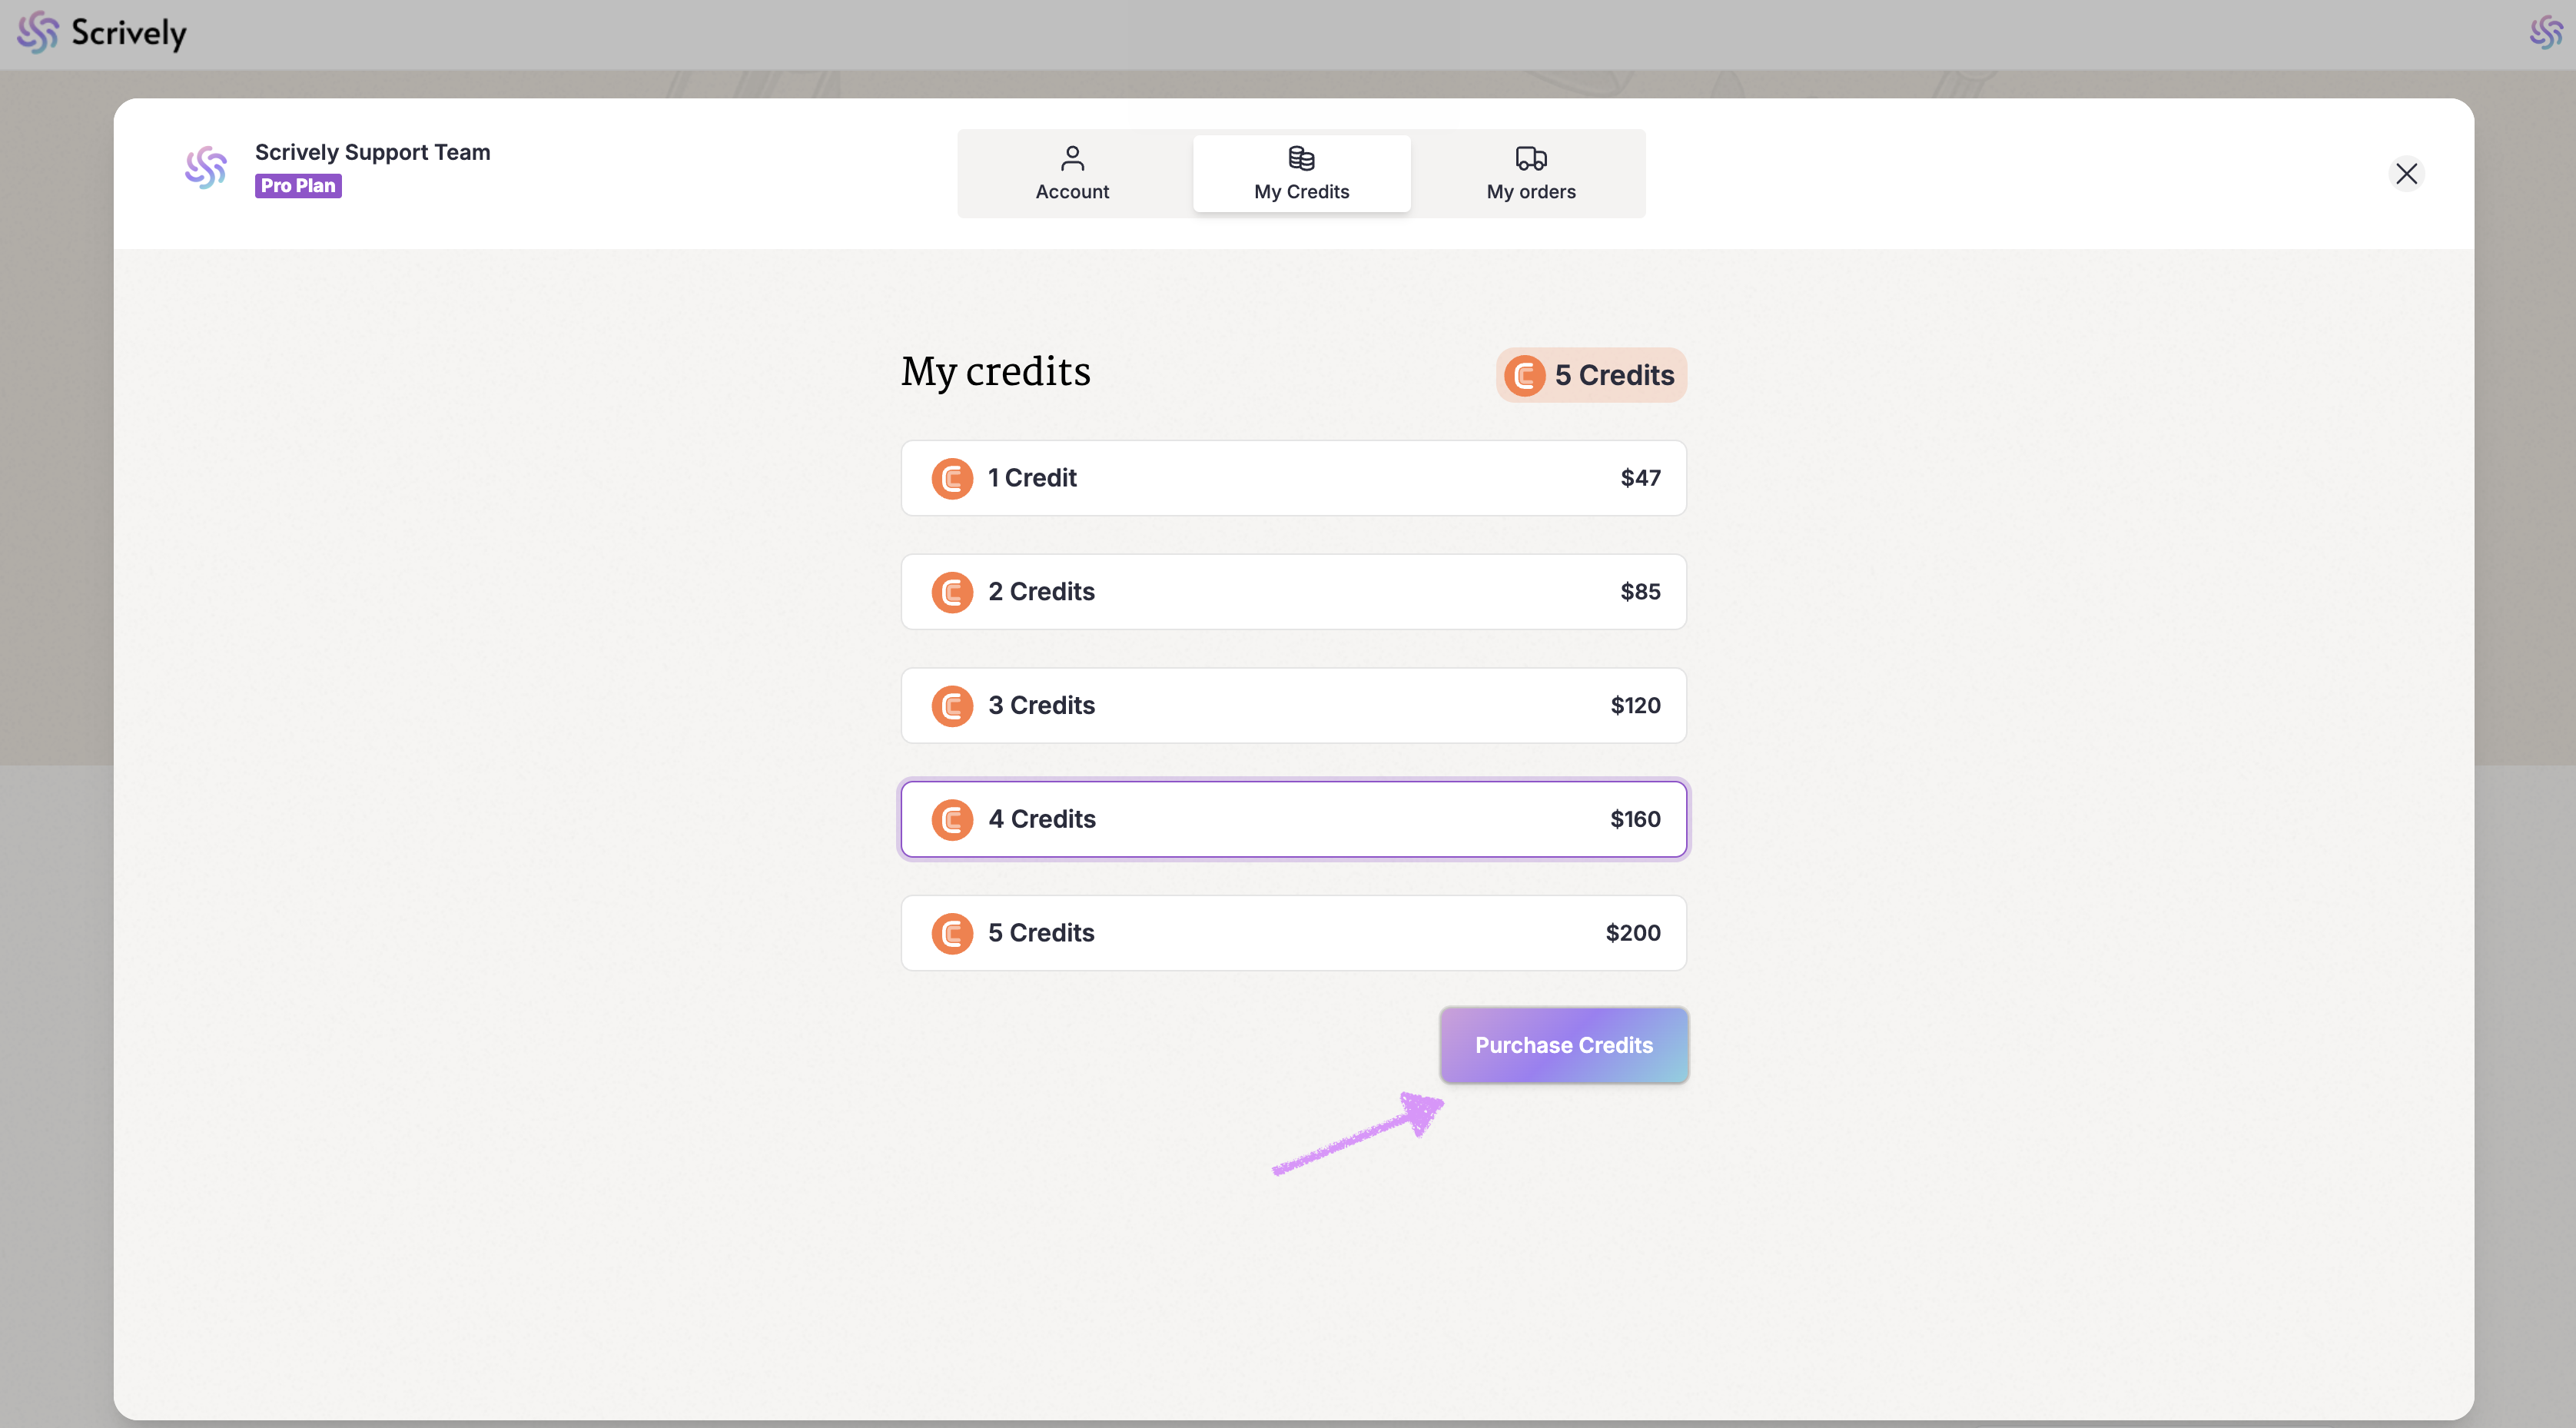Click the orange coin icon in balance badge
The image size is (2576, 1428).
pos(1524,376)
